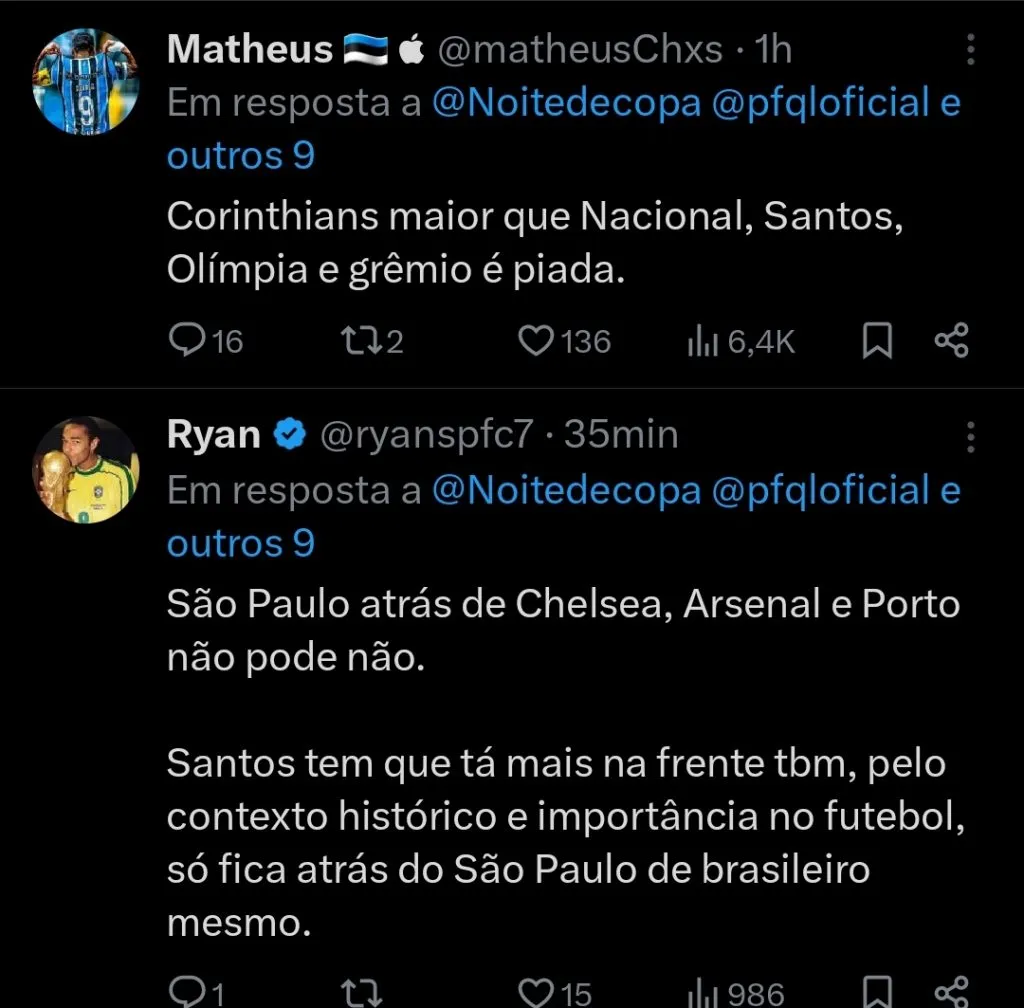Like Ryan's tweet about São Paulo
This screenshot has height=1008, width=1024.
click(x=534, y=994)
